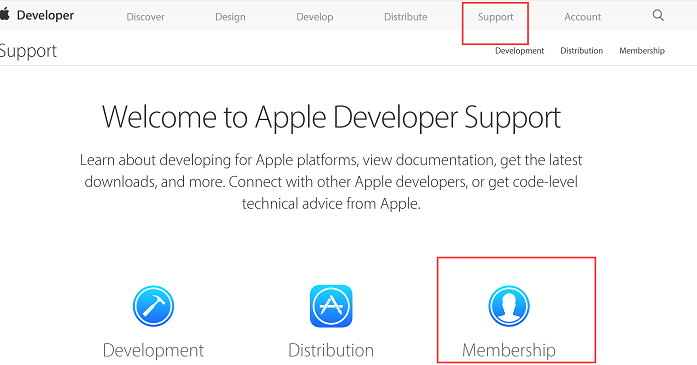Select Development in the Support sub-navigation
Image resolution: width=697 pixels, height=365 pixels.
coord(520,51)
